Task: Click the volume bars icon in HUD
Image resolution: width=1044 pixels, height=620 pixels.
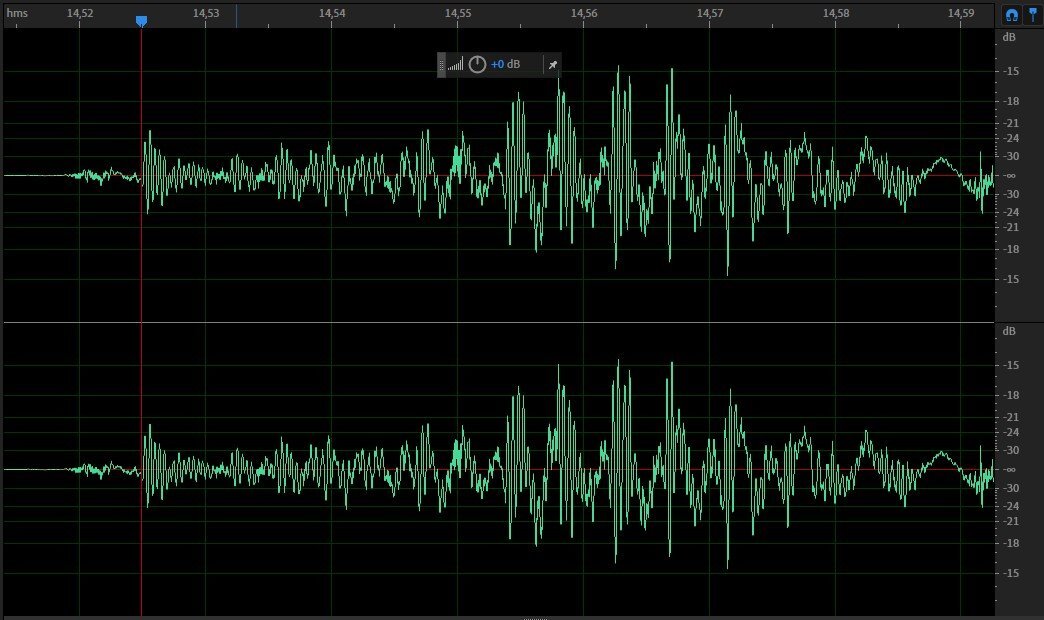Action: 456,65
